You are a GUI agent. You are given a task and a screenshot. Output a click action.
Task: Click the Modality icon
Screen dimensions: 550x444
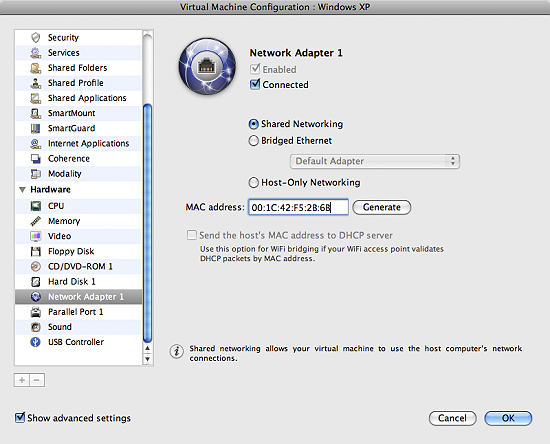click(x=35, y=174)
